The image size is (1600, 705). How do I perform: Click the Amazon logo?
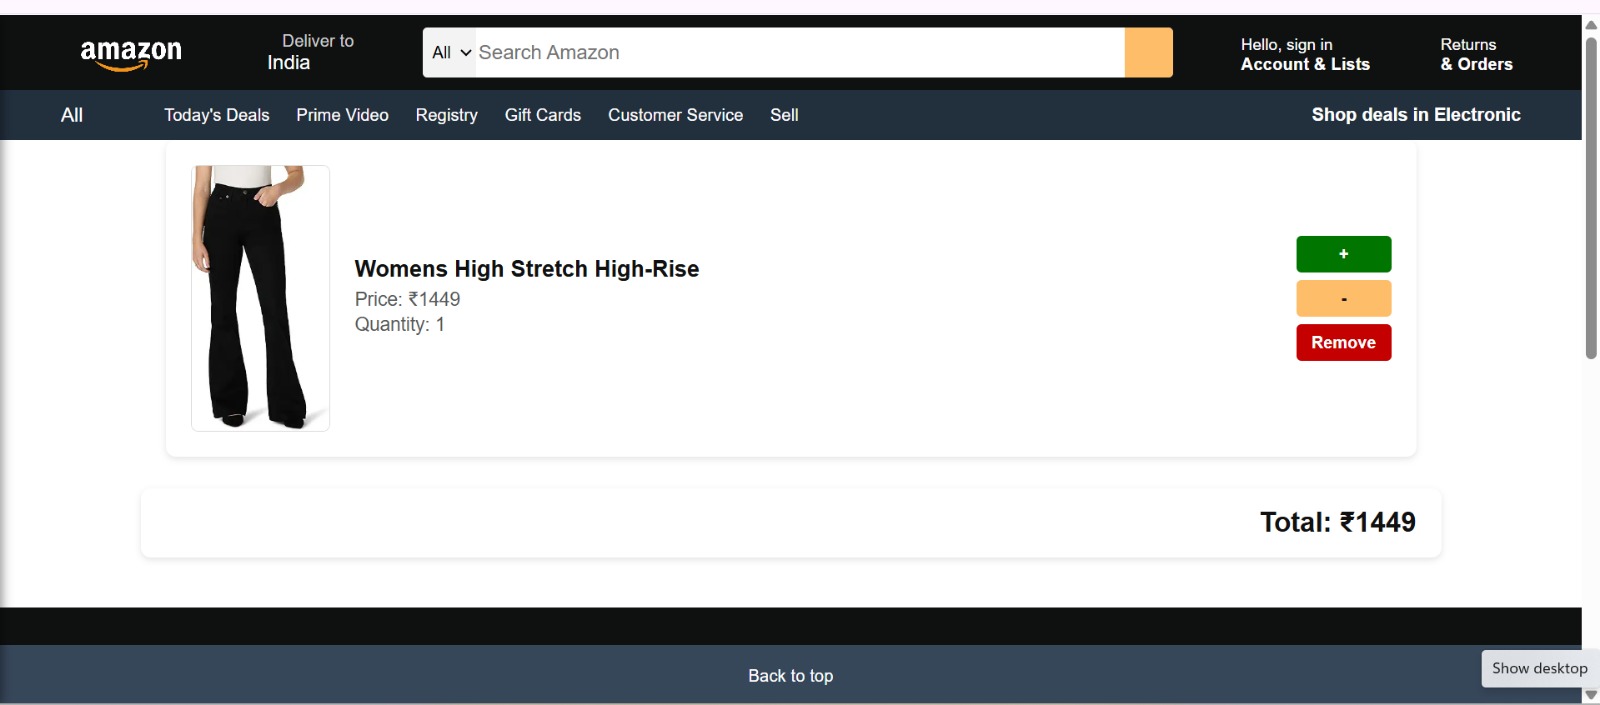click(x=131, y=54)
